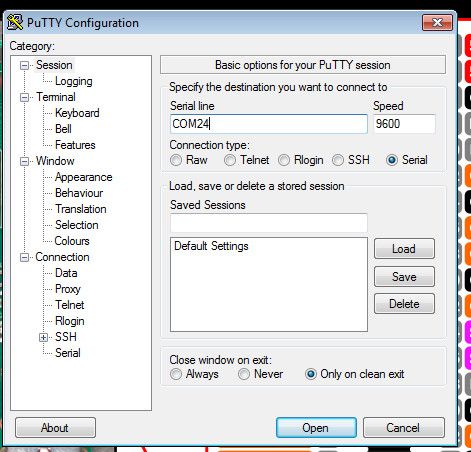This screenshot has width=471, height=452.
Task: Open the Rlogin category in tree
Action: pyautogui.click(x=69, y=321)
